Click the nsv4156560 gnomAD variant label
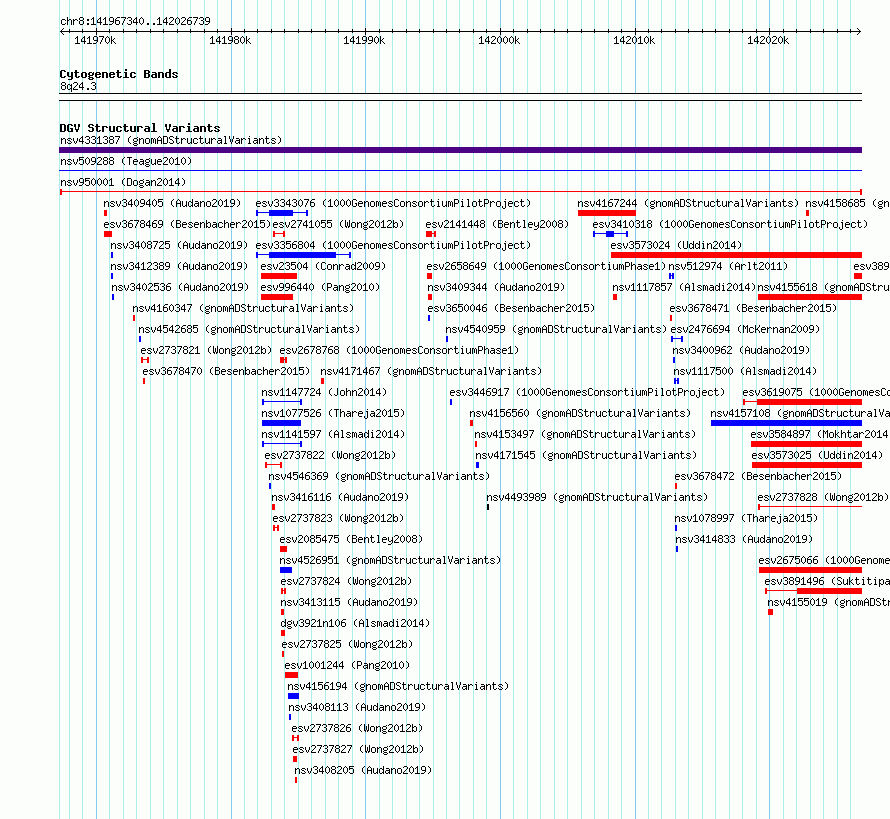This screenshot has height=819, width=890. point(580,413)
